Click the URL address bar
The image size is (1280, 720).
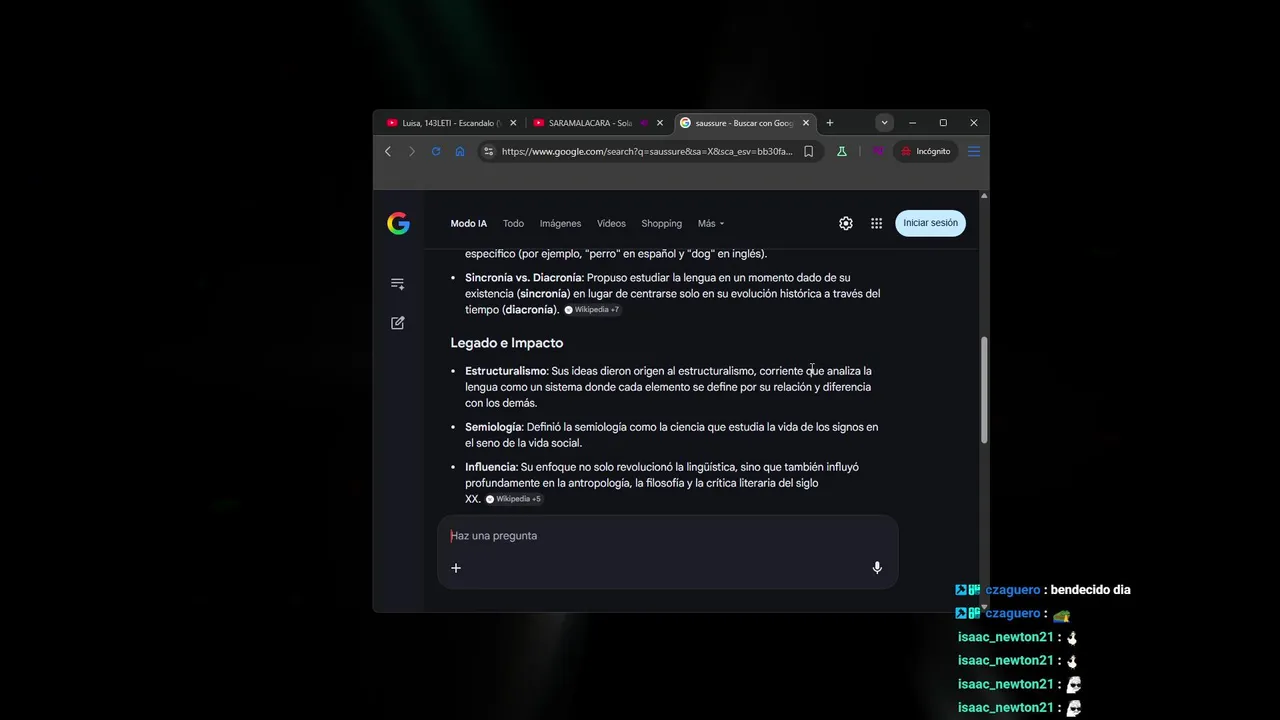646,151
